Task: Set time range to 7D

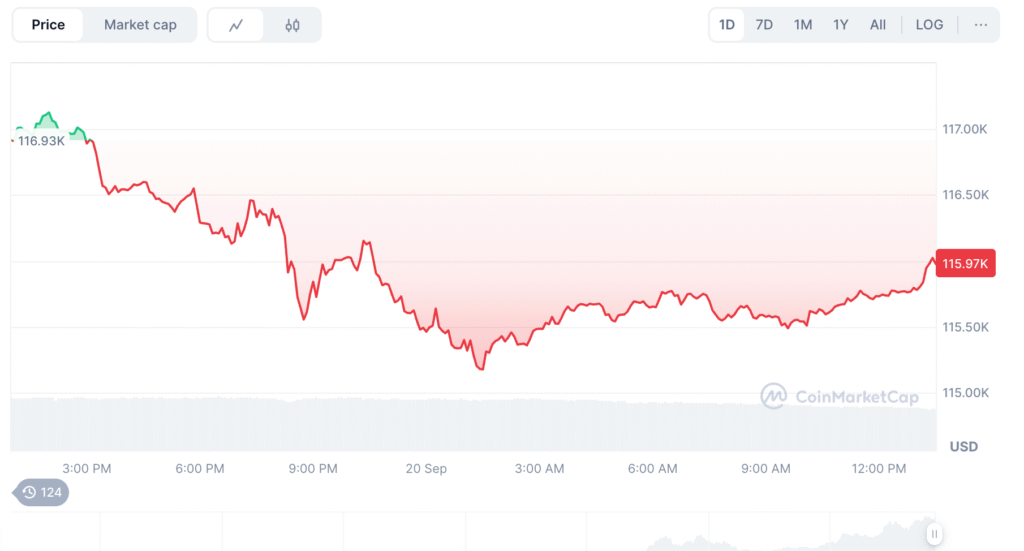Action: [x=764, y=25]
